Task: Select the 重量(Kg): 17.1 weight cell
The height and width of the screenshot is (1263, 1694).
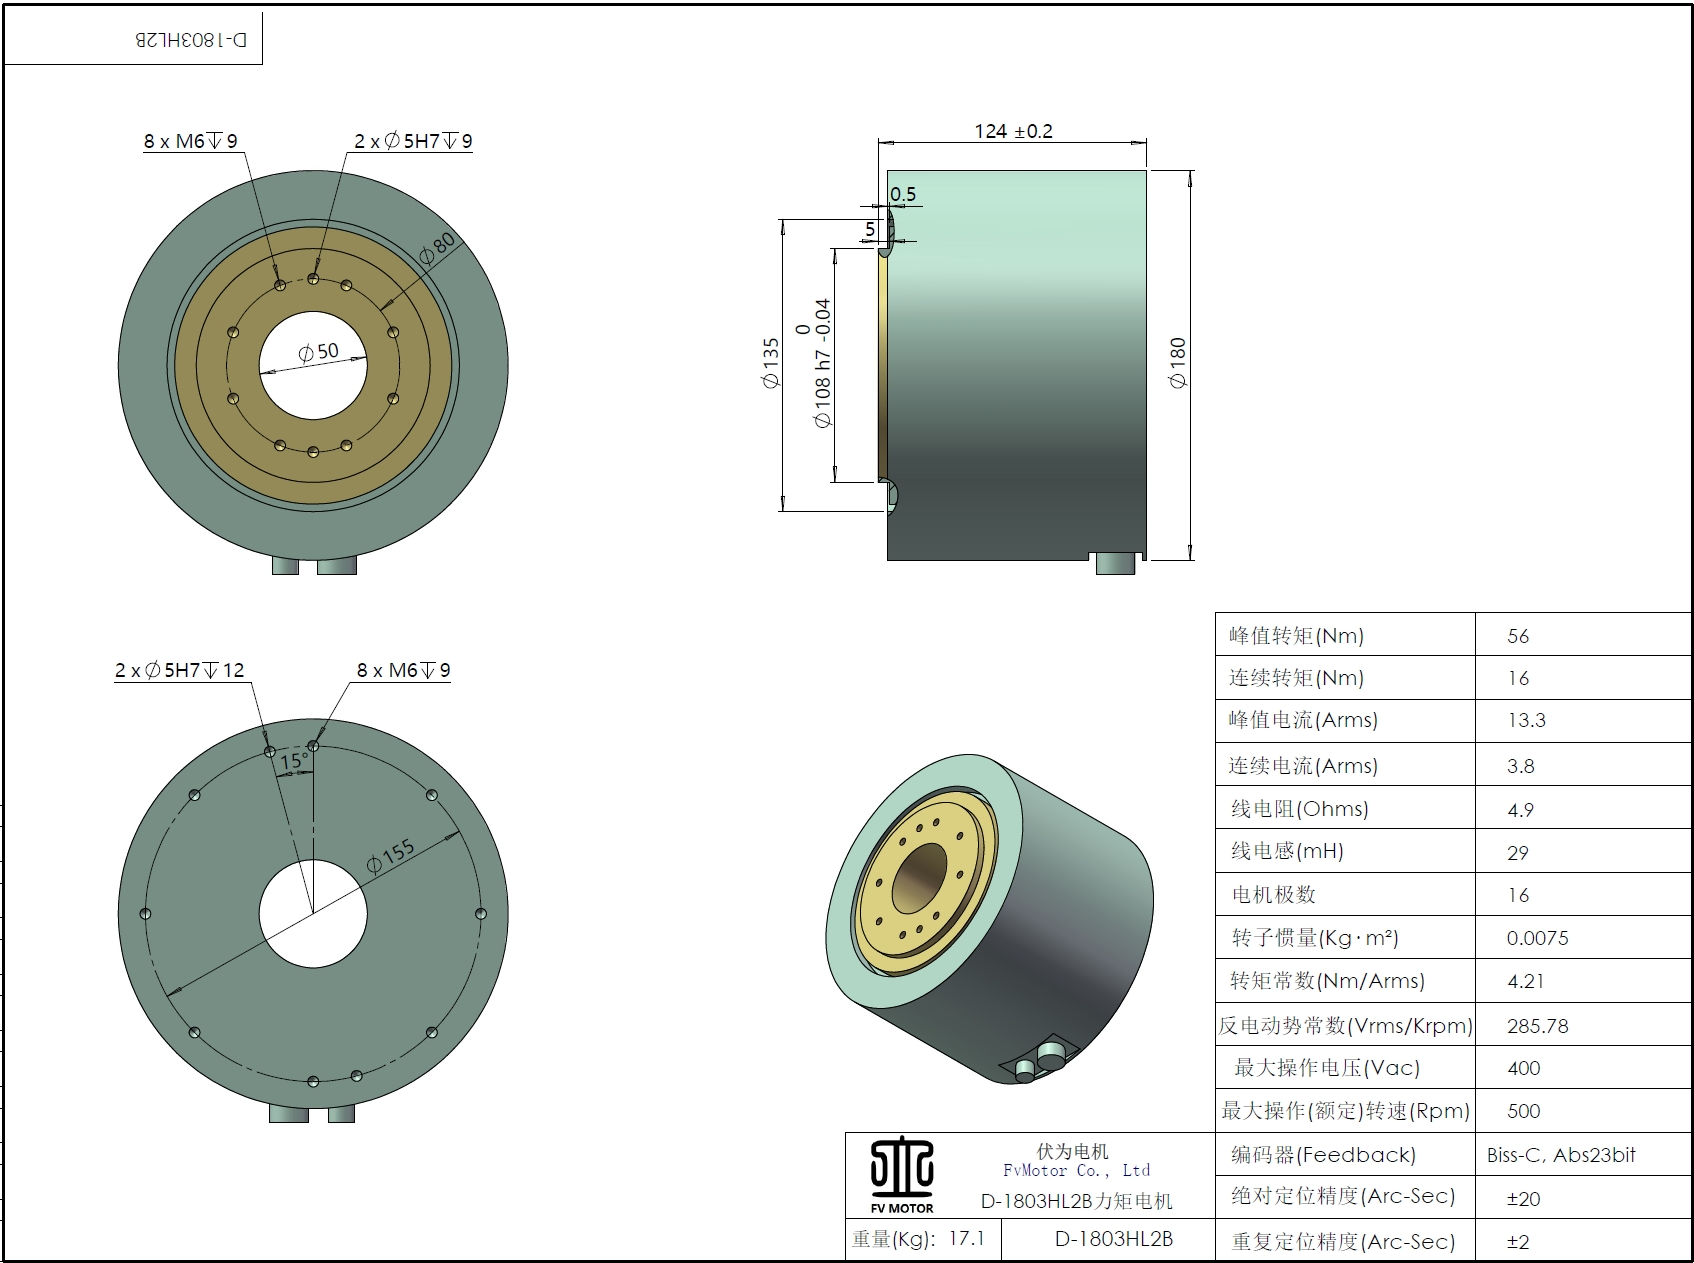Action: coord(923,1239)
